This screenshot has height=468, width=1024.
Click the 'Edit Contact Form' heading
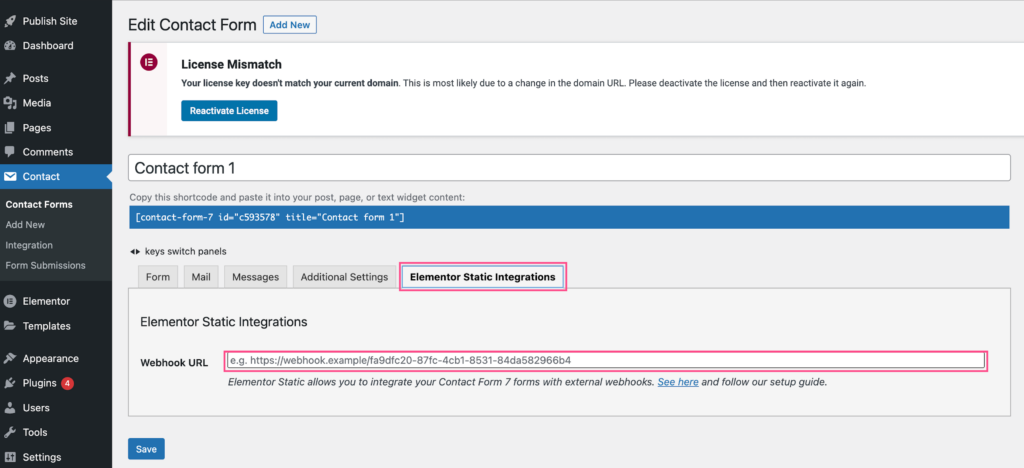coord(192,25)
